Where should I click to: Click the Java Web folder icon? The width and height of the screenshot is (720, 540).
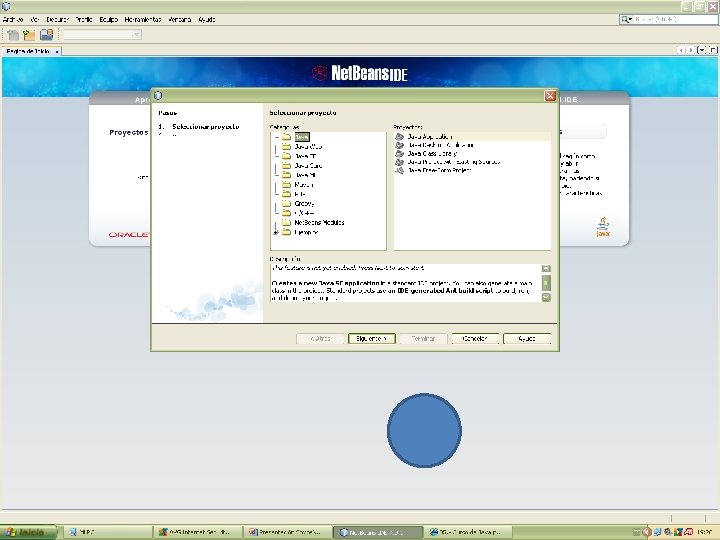pyautogui.click(x=287, y=146)
